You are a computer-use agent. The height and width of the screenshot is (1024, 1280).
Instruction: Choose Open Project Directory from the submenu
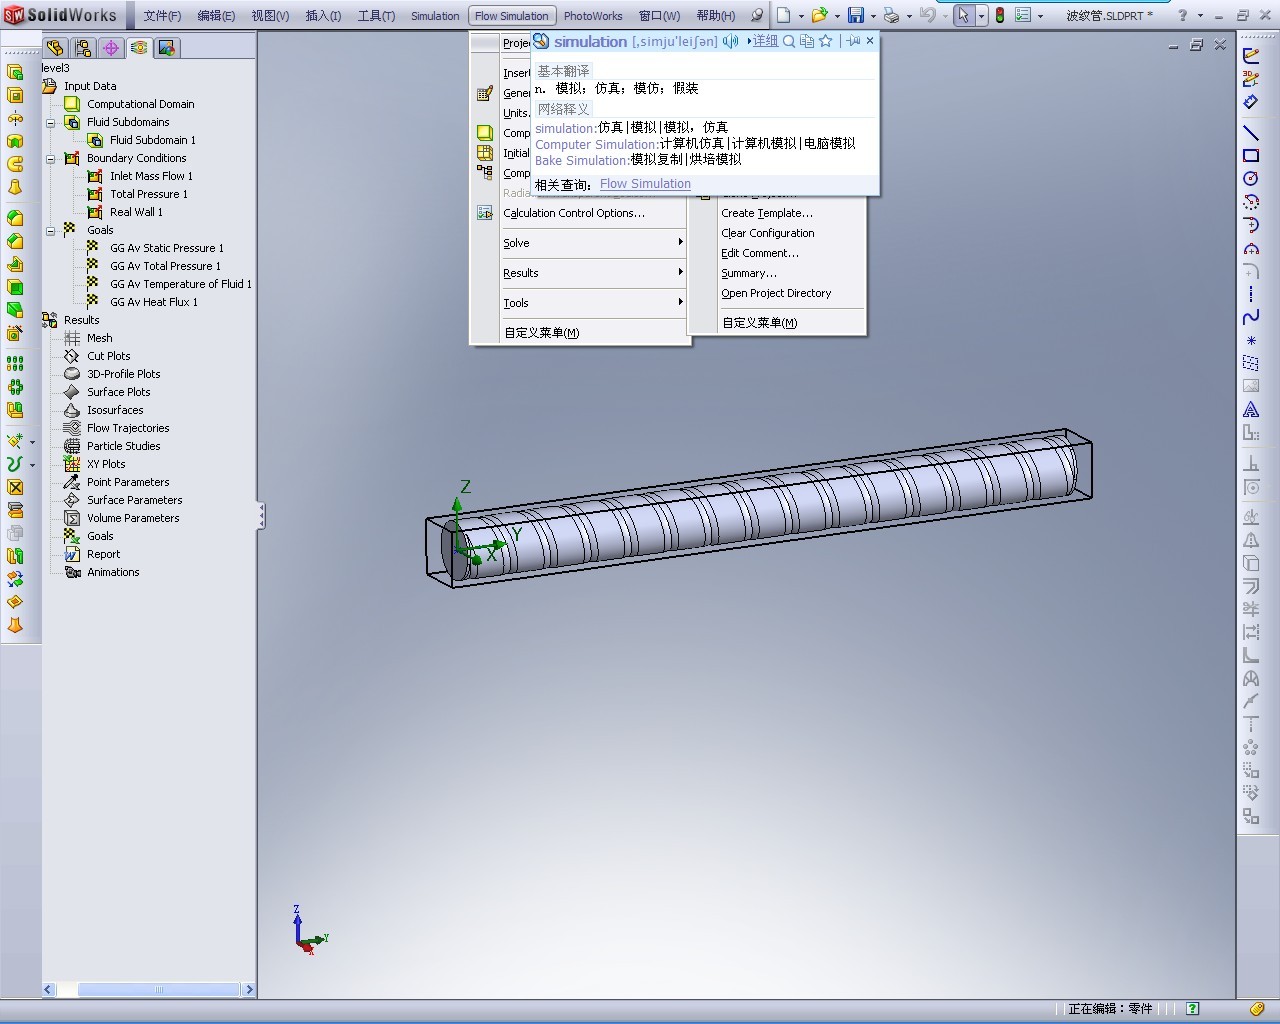coord(776,293)
